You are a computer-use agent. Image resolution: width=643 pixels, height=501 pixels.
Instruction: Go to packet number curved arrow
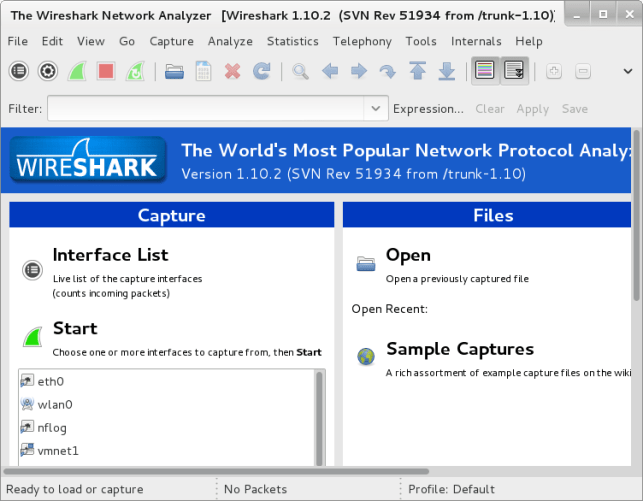click(x=388, y=71)
